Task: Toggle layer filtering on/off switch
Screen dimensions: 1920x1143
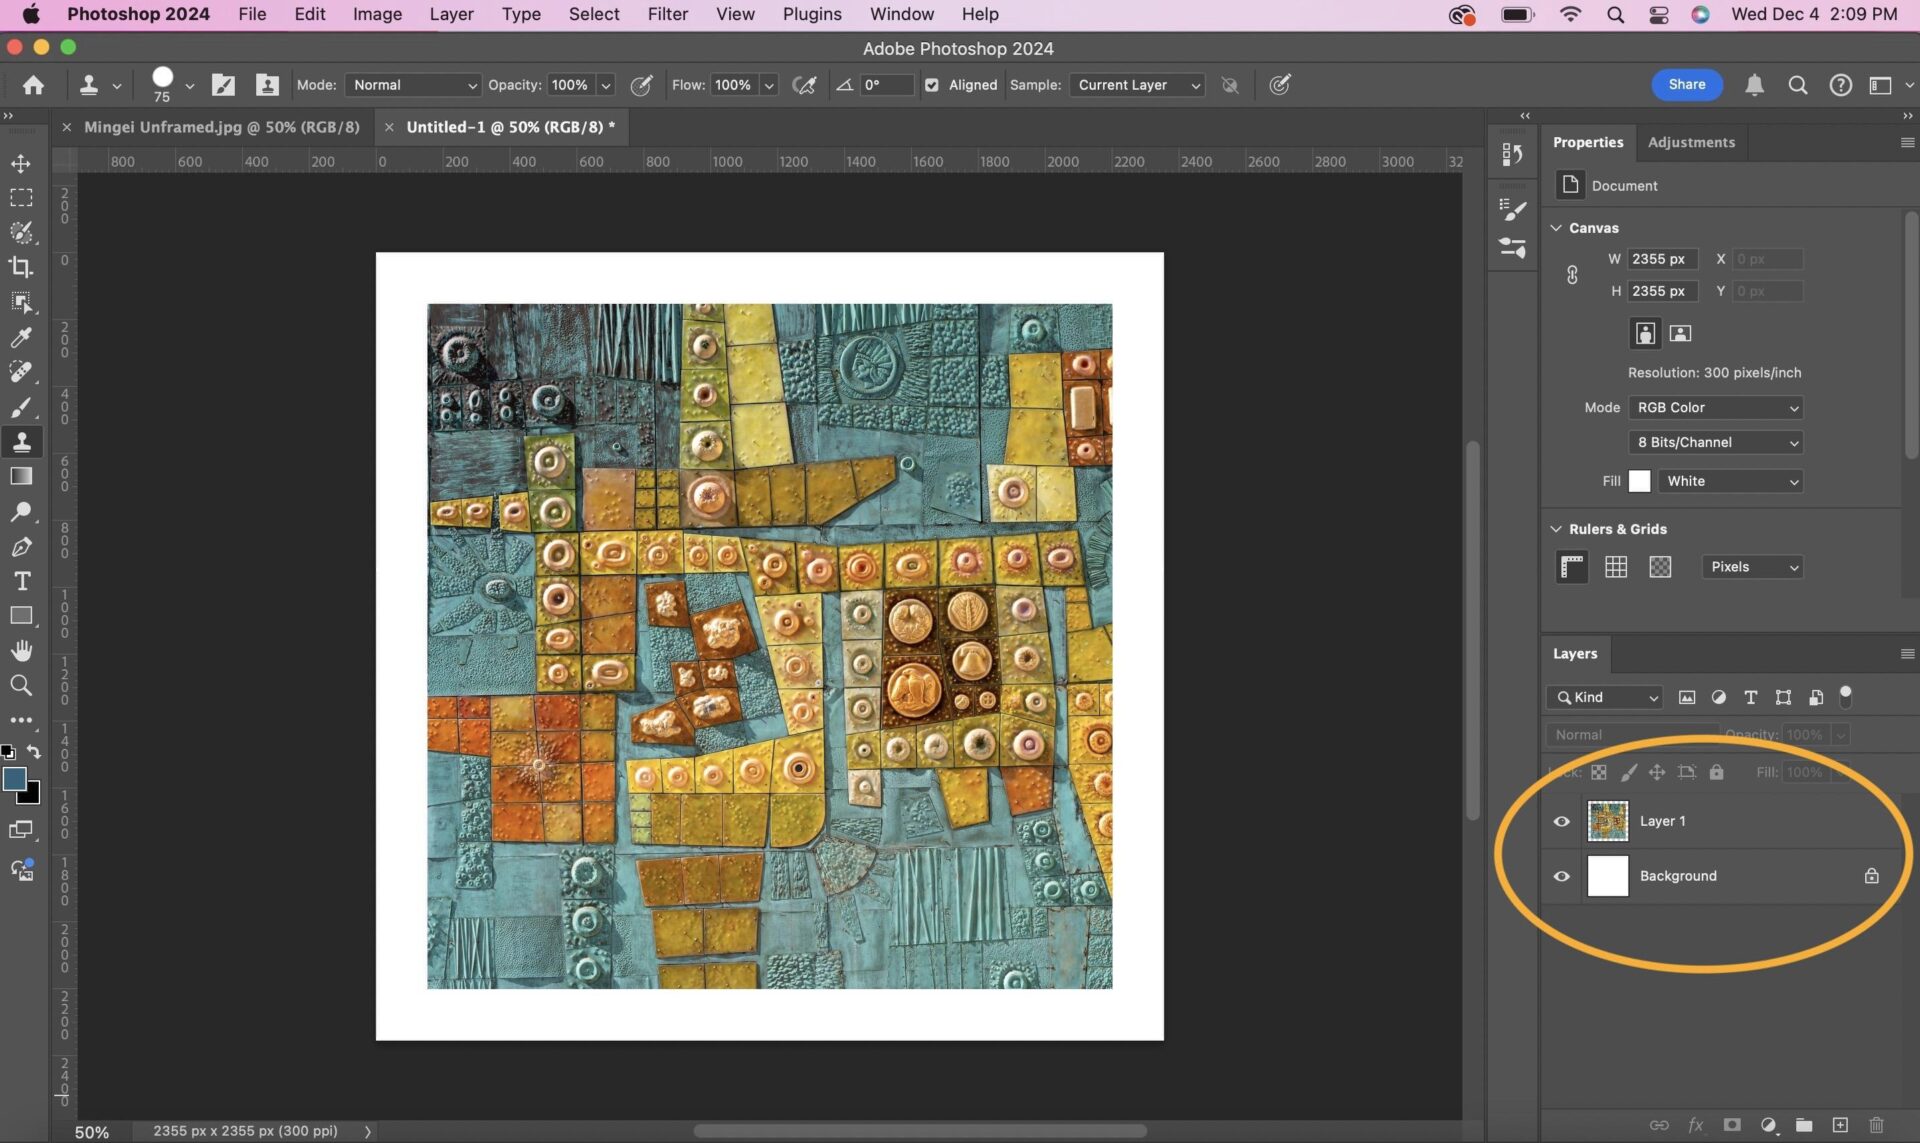Action: (1846, 696)
